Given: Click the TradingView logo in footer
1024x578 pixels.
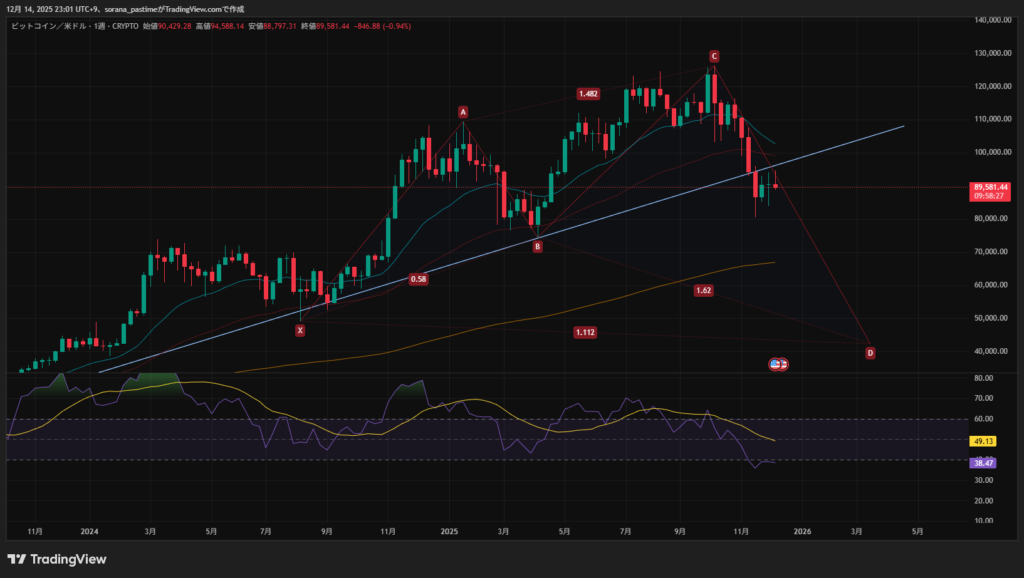Looking at the screenshot, I should (56, 559).
